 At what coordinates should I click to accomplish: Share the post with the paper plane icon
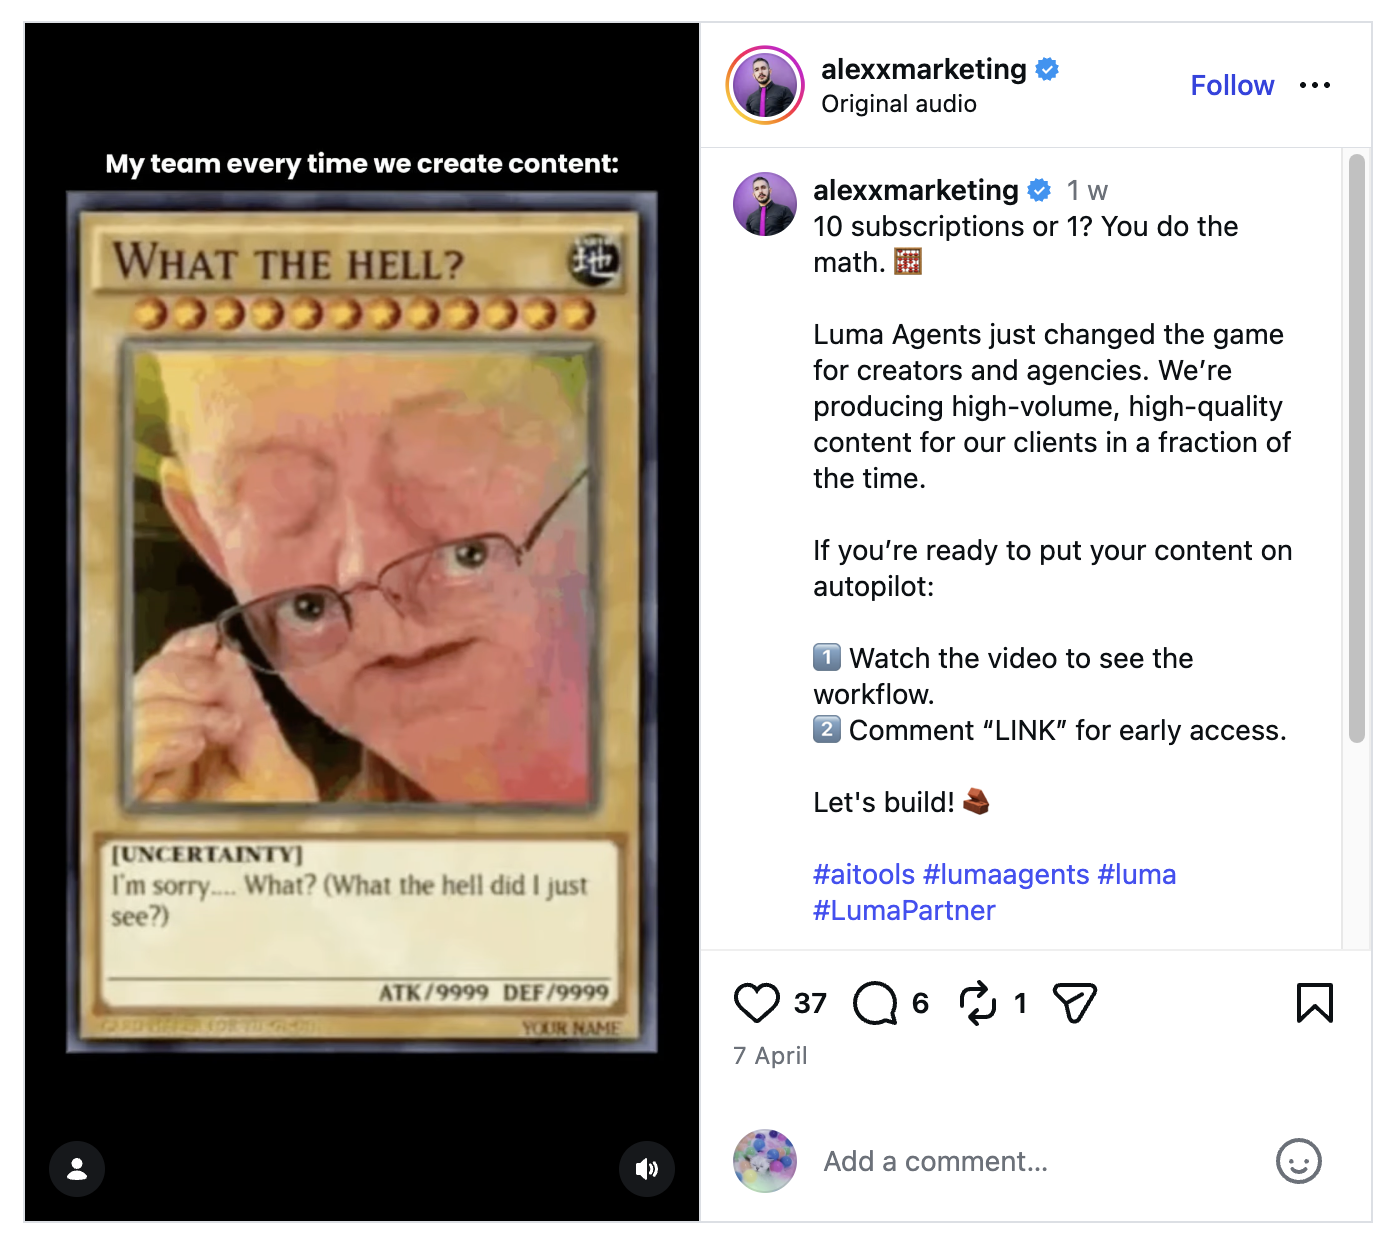tap(1075, 1003)
